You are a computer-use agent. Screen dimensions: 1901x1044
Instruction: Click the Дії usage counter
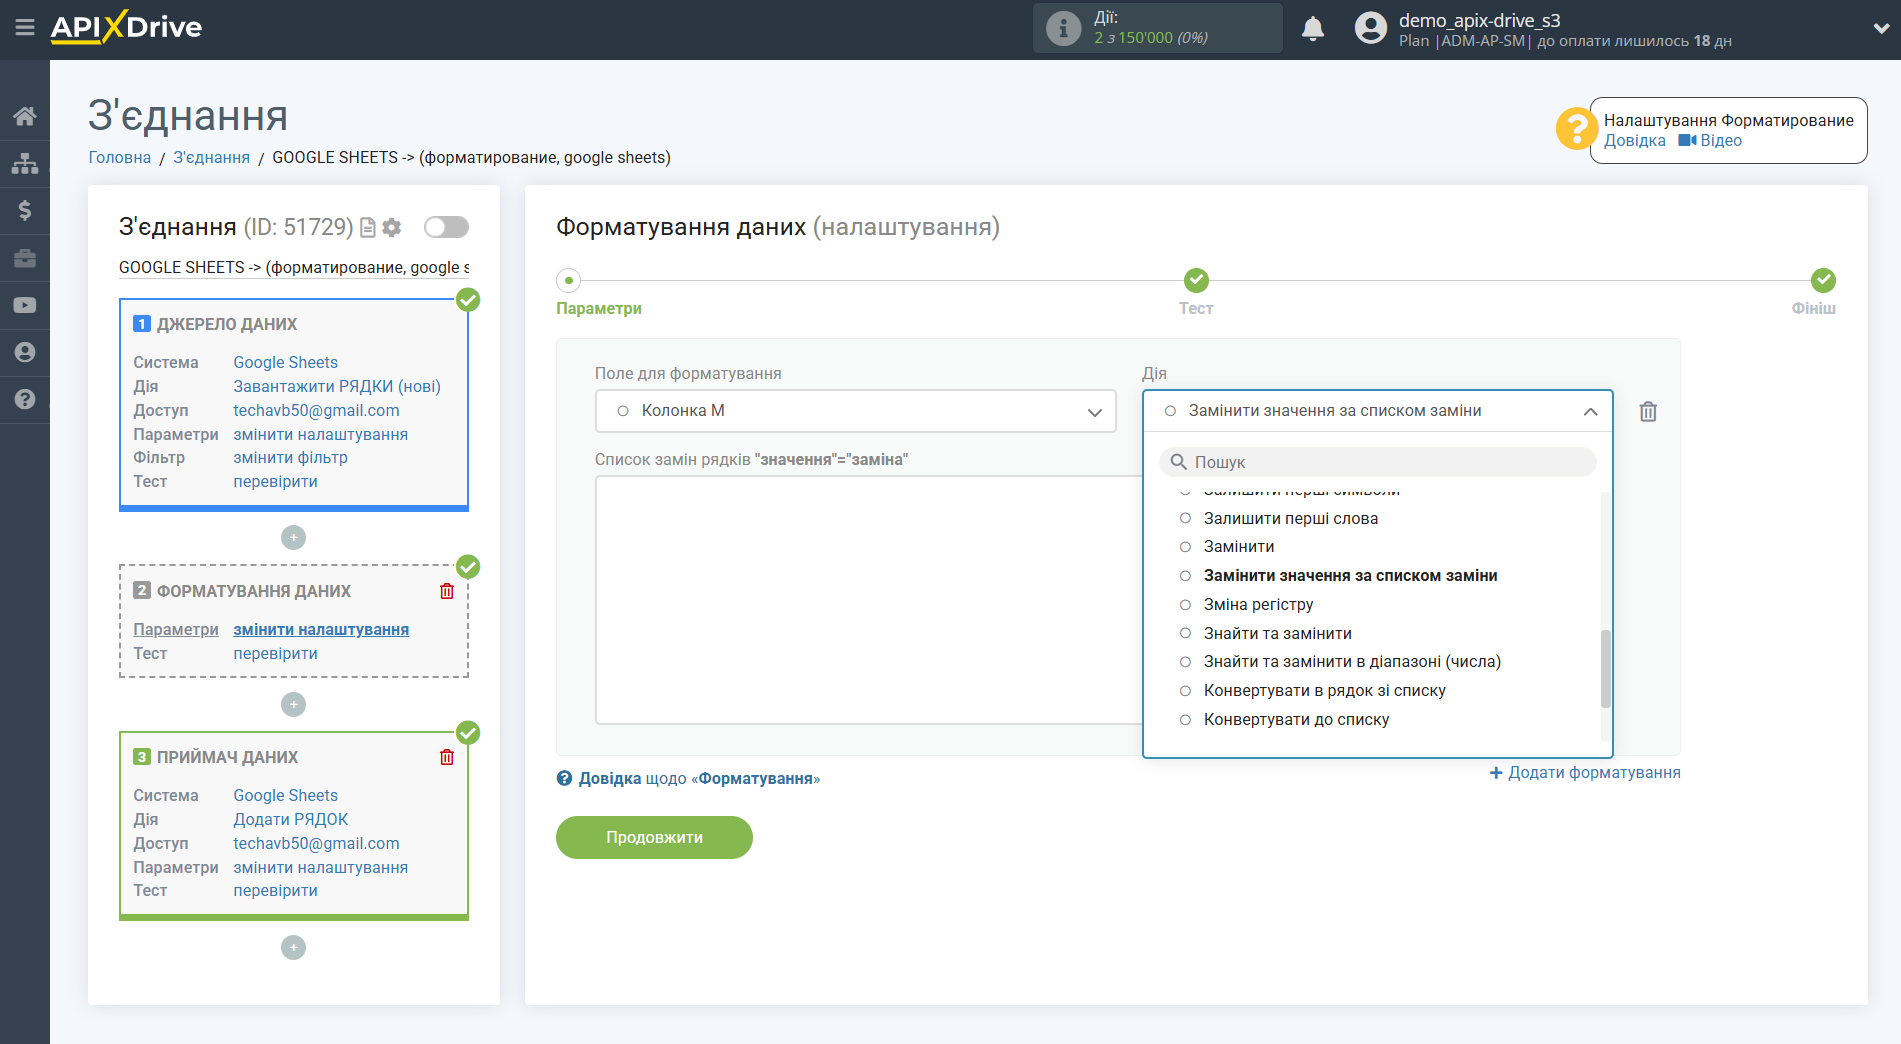click(x=1157, y=28)
